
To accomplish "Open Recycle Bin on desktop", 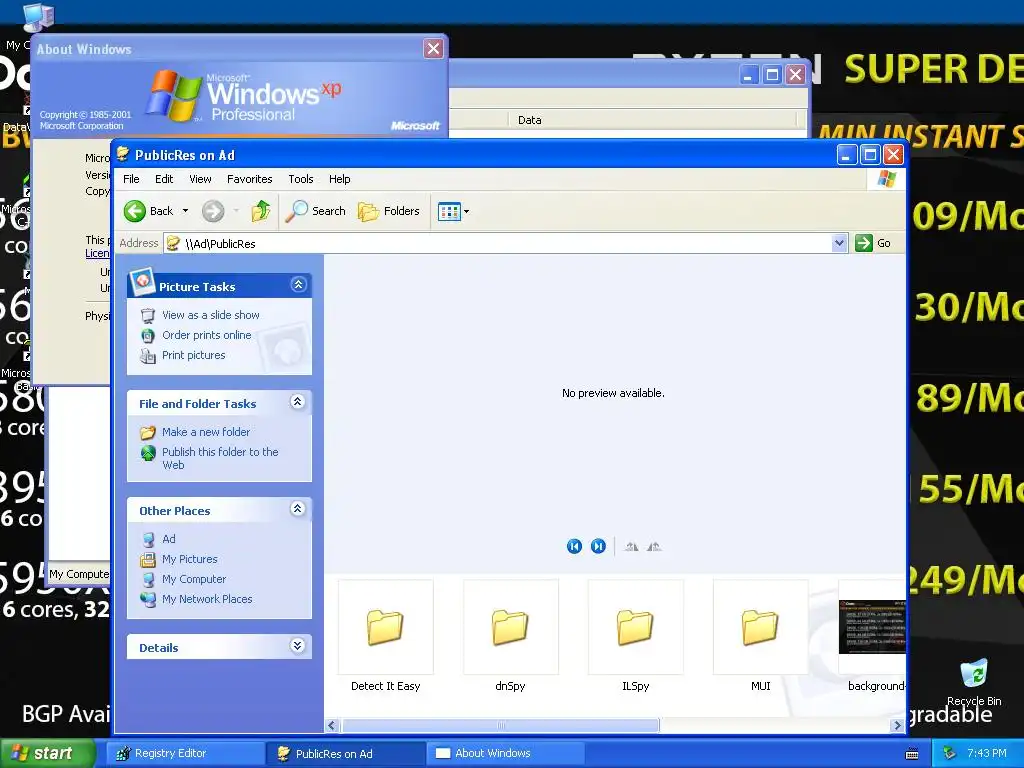I will 974,682.
